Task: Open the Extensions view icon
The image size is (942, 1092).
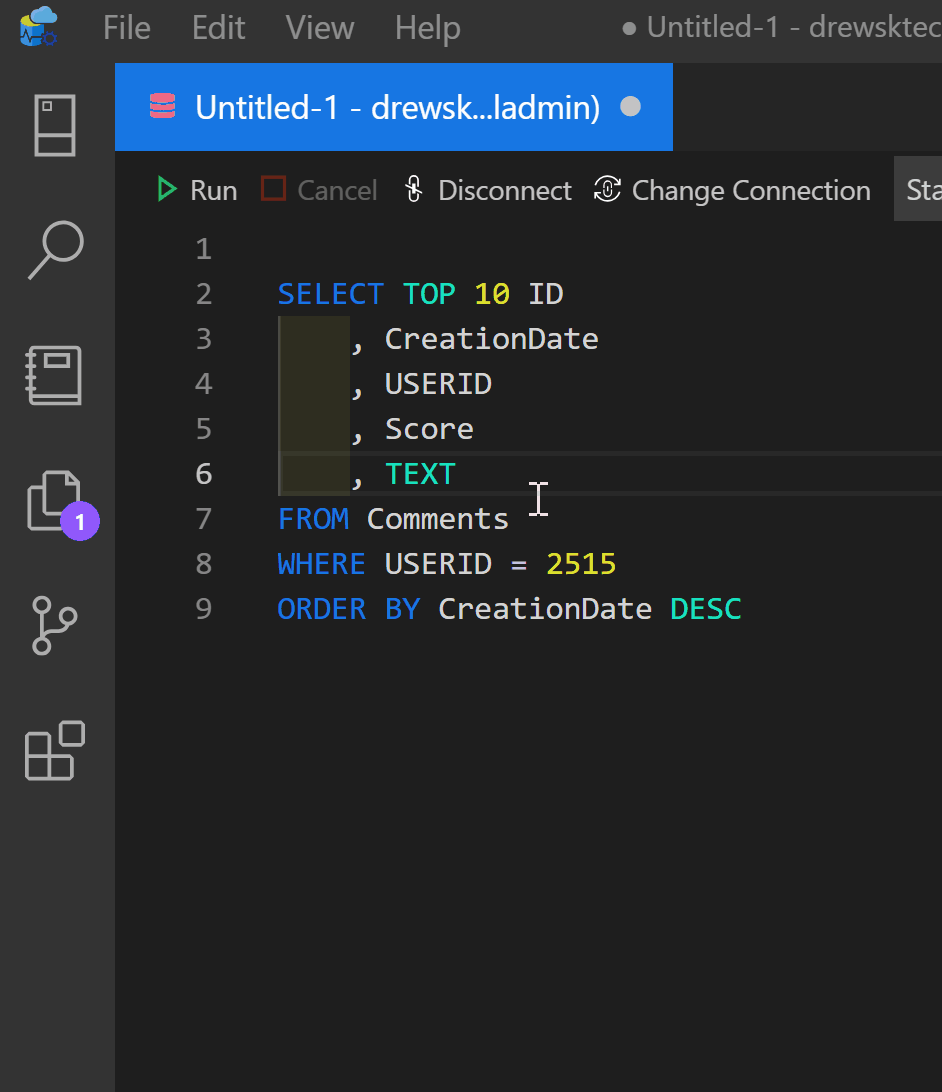Action: 55,750
